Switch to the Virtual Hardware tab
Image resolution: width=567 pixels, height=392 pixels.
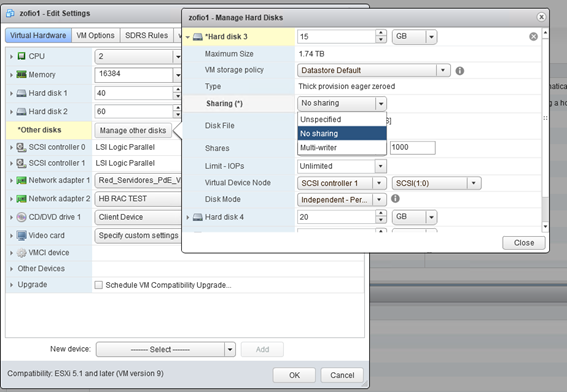click(x=38, y=35)
